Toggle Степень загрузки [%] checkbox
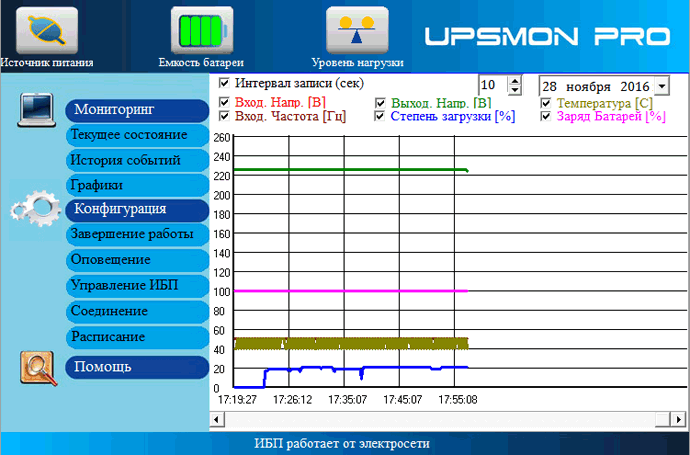This screenshot has width=690, height=455. click(380, 116)
